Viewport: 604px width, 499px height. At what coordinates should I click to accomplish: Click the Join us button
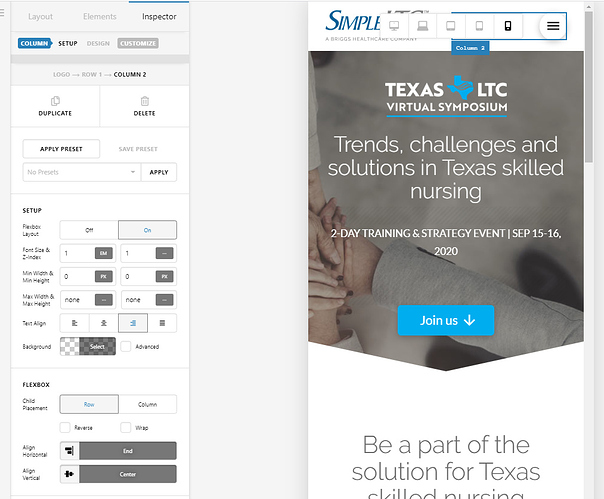[446, 320]
